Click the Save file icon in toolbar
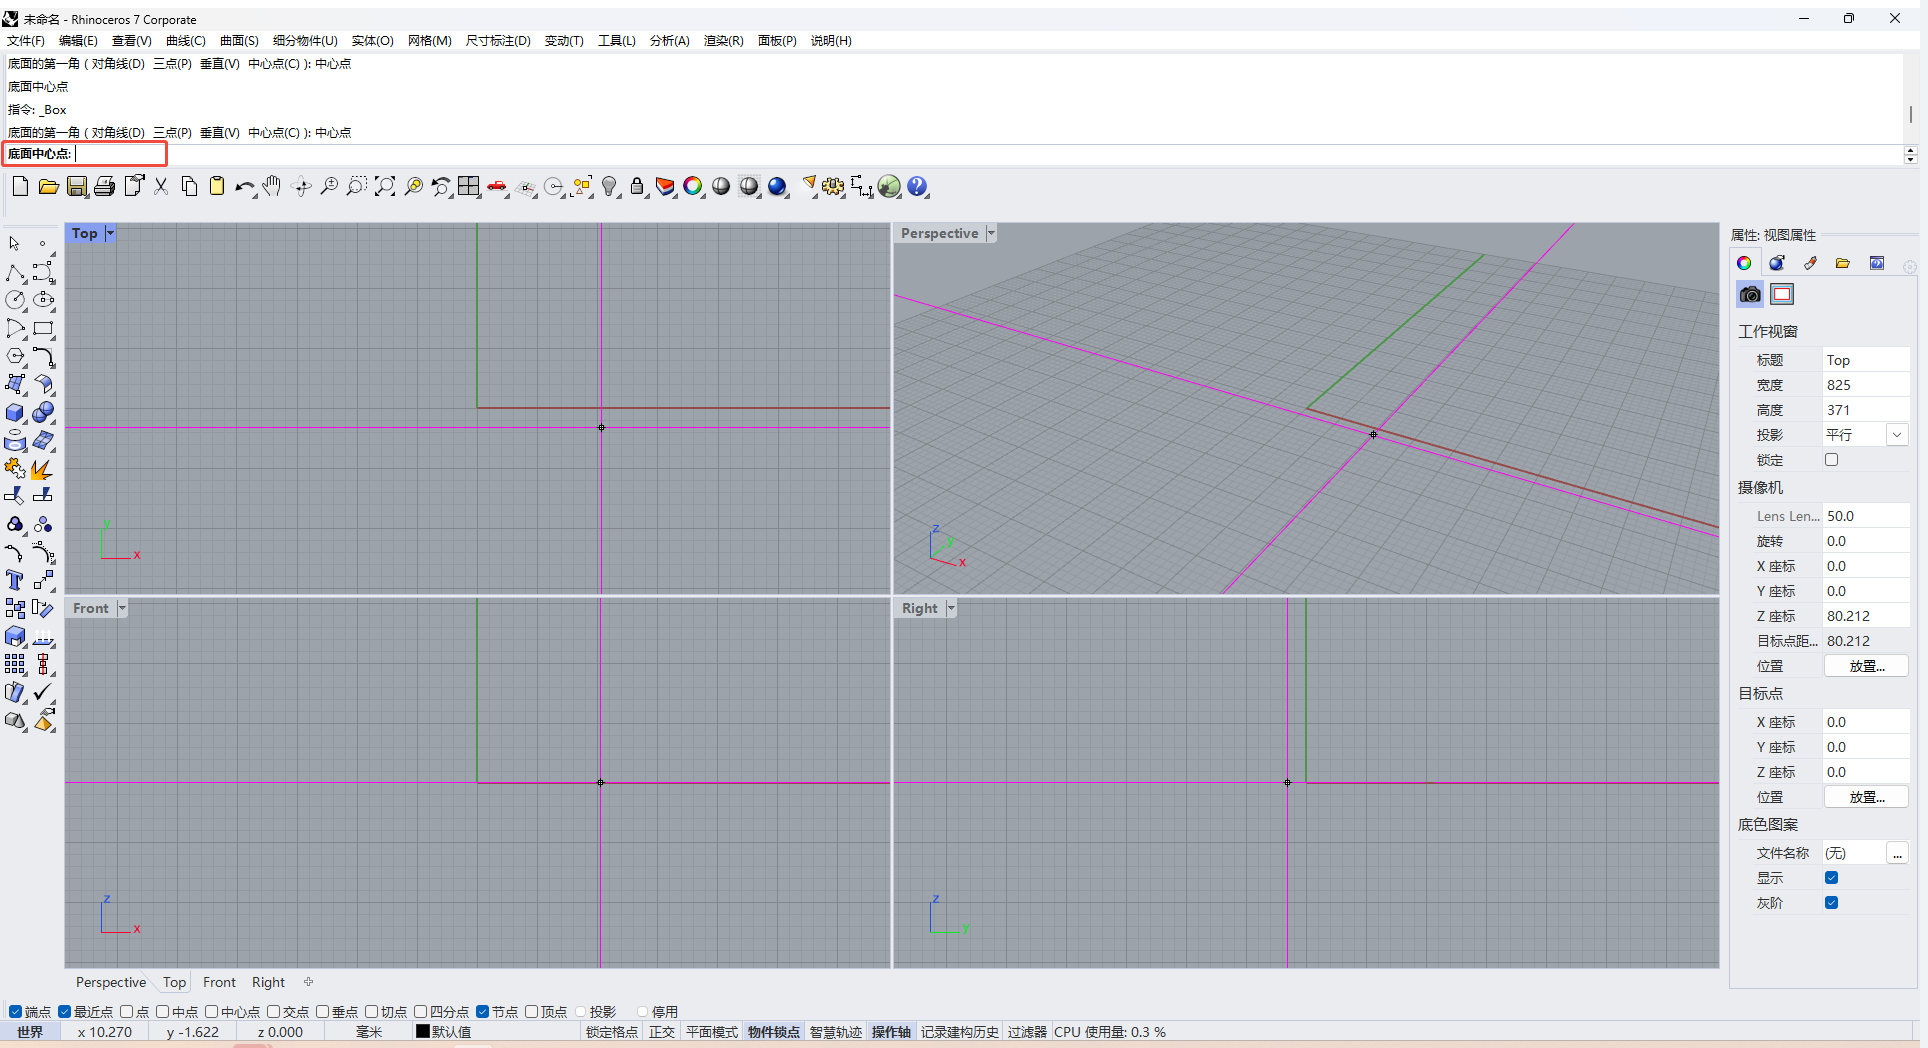This screenshot has width=1928, height=1048. (x=77, y=187)
